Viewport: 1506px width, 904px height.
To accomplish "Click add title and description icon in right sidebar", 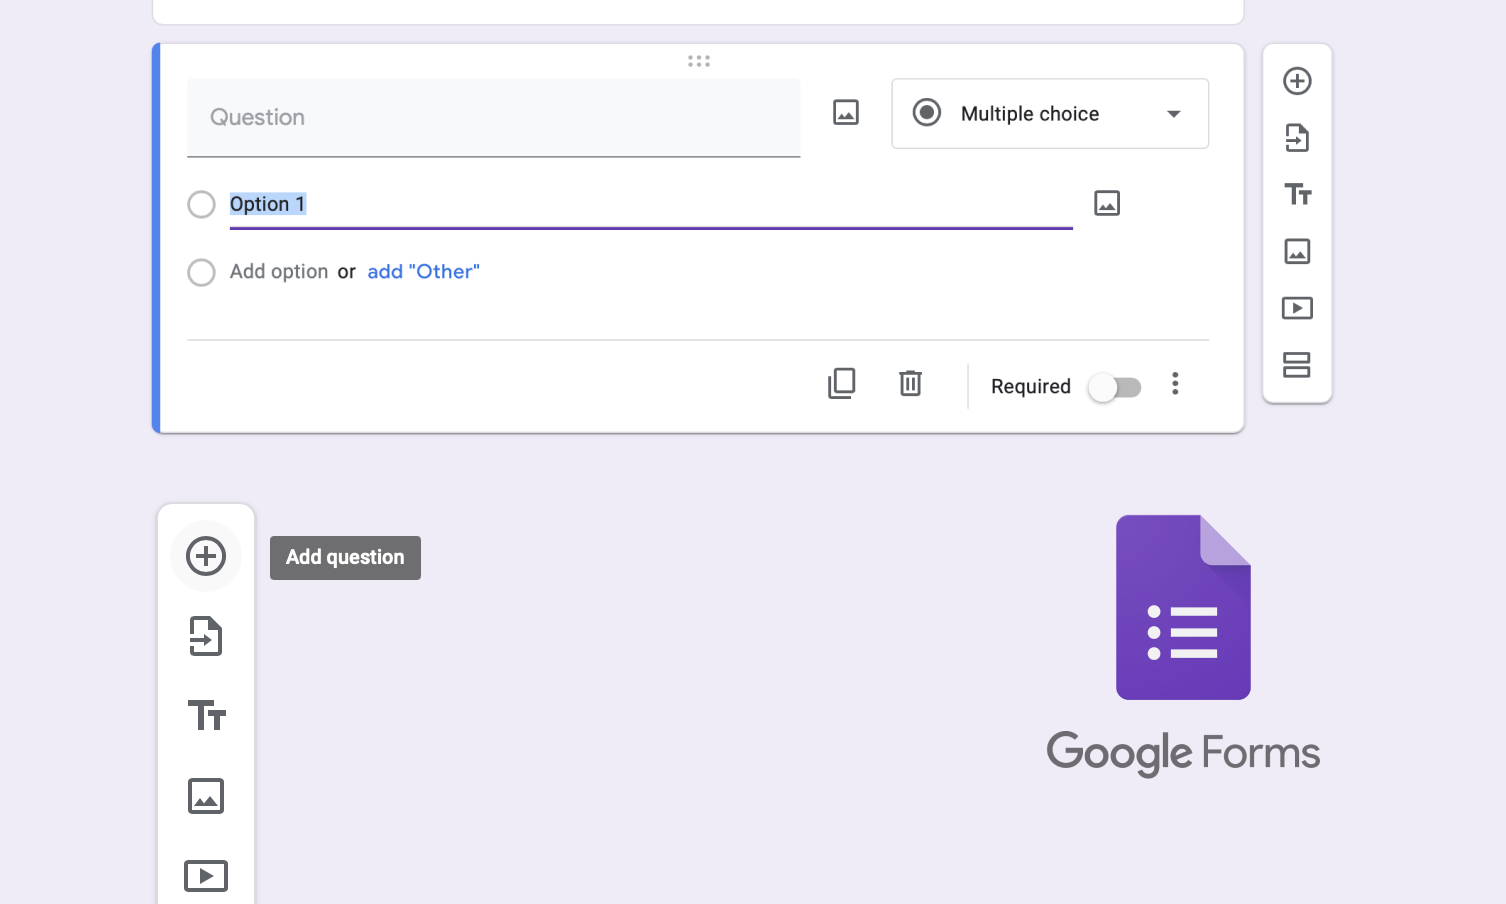I will coord(1298,195).
